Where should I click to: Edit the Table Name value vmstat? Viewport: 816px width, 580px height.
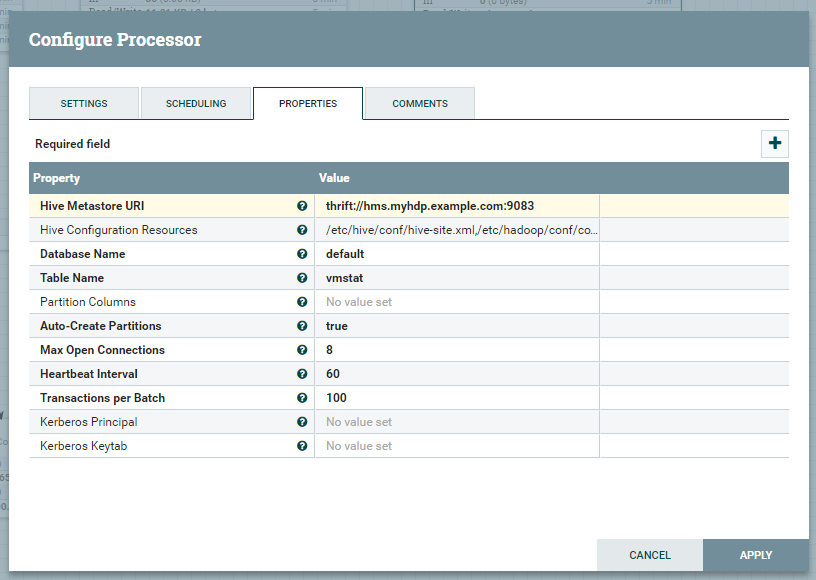point(457,278)
